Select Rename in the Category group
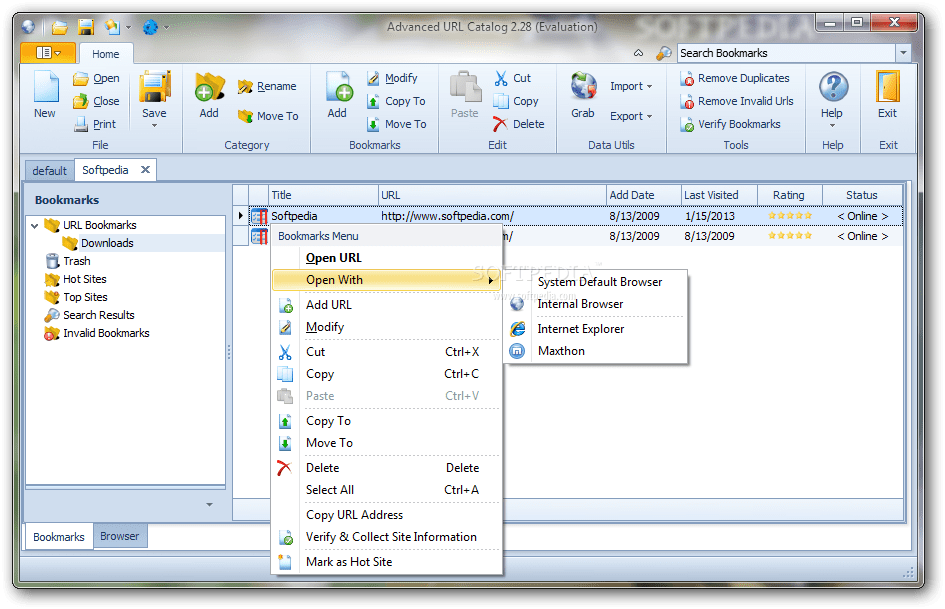 tap(268, 86)
